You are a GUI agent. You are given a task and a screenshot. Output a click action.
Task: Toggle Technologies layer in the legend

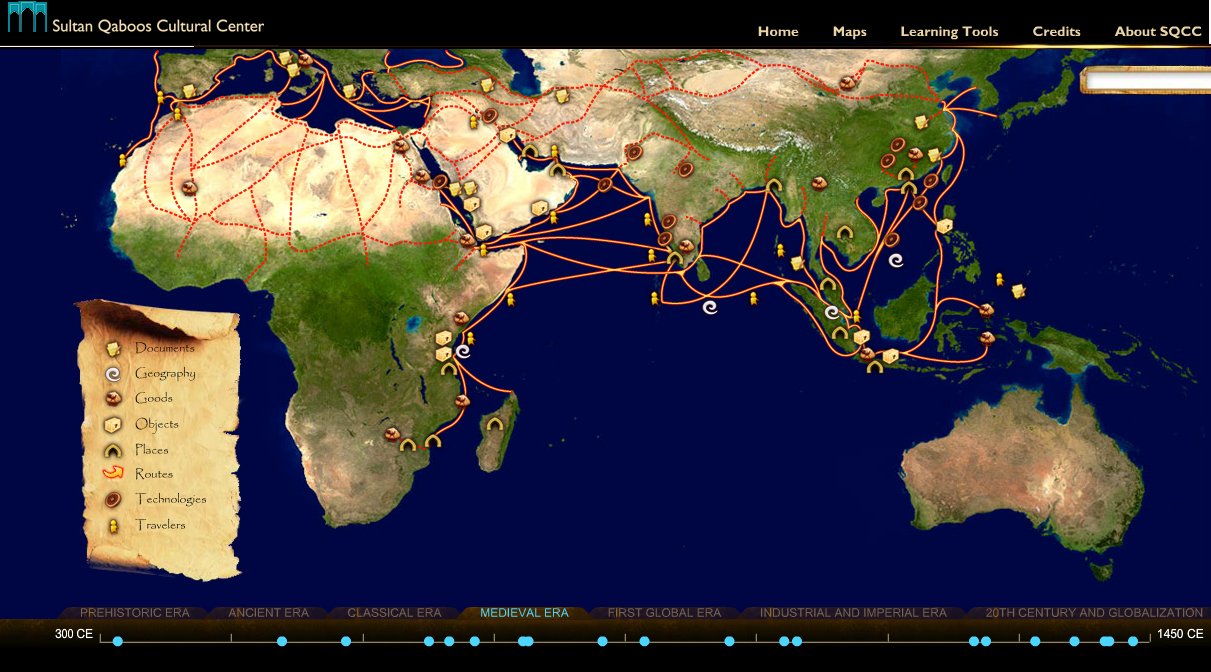point(170,499)
